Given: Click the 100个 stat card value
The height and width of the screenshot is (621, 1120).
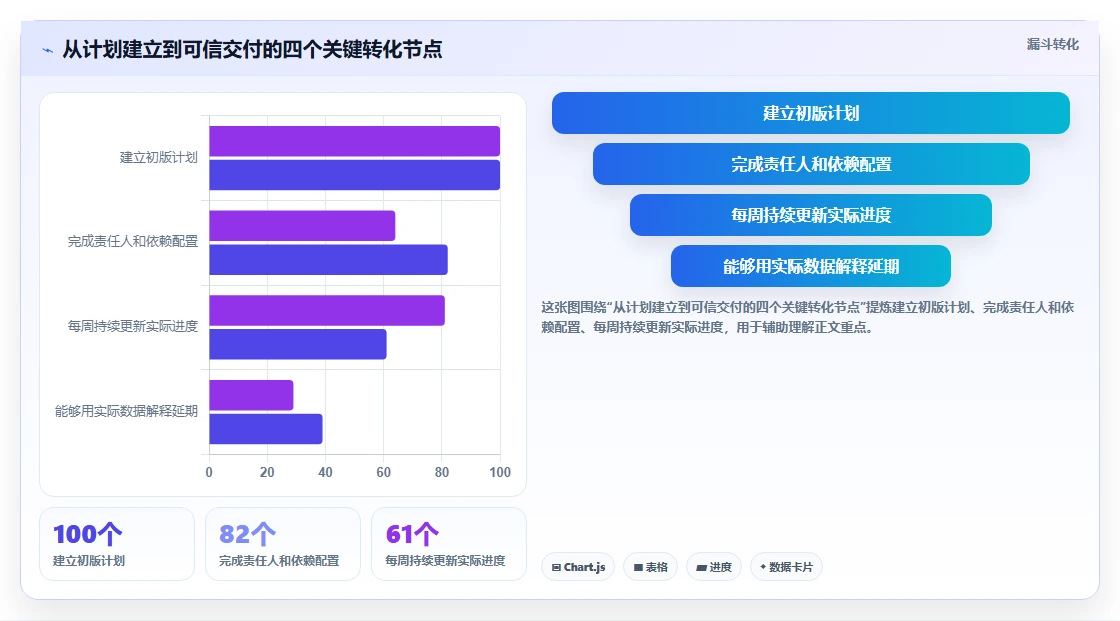Looking at the screenshot, I should [x=87, y=534].
